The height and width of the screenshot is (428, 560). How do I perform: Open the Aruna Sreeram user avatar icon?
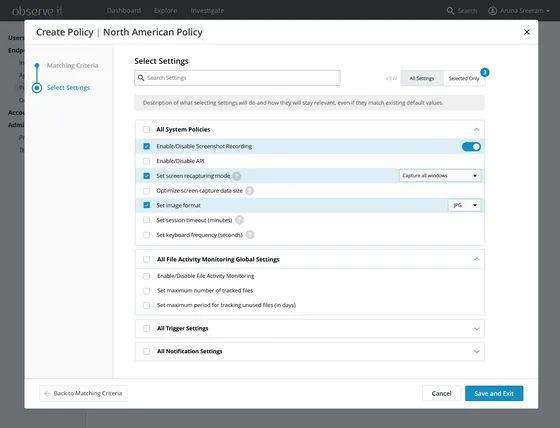tap(492, 11)
